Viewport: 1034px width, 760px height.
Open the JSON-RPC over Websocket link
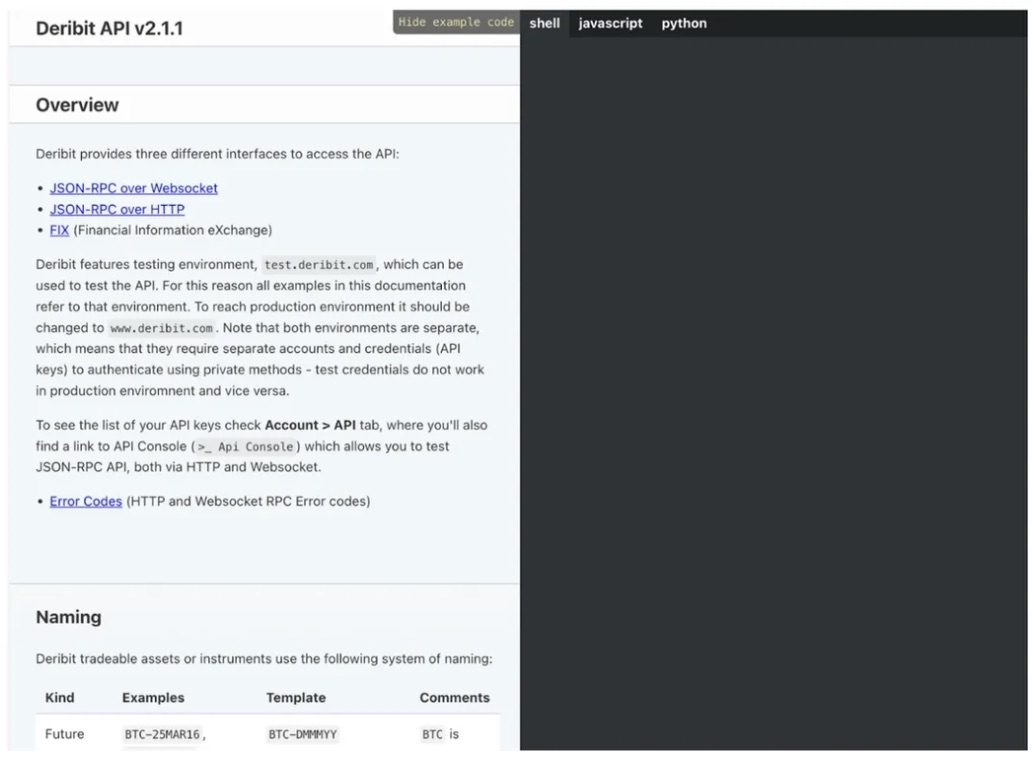click(133, 187)
